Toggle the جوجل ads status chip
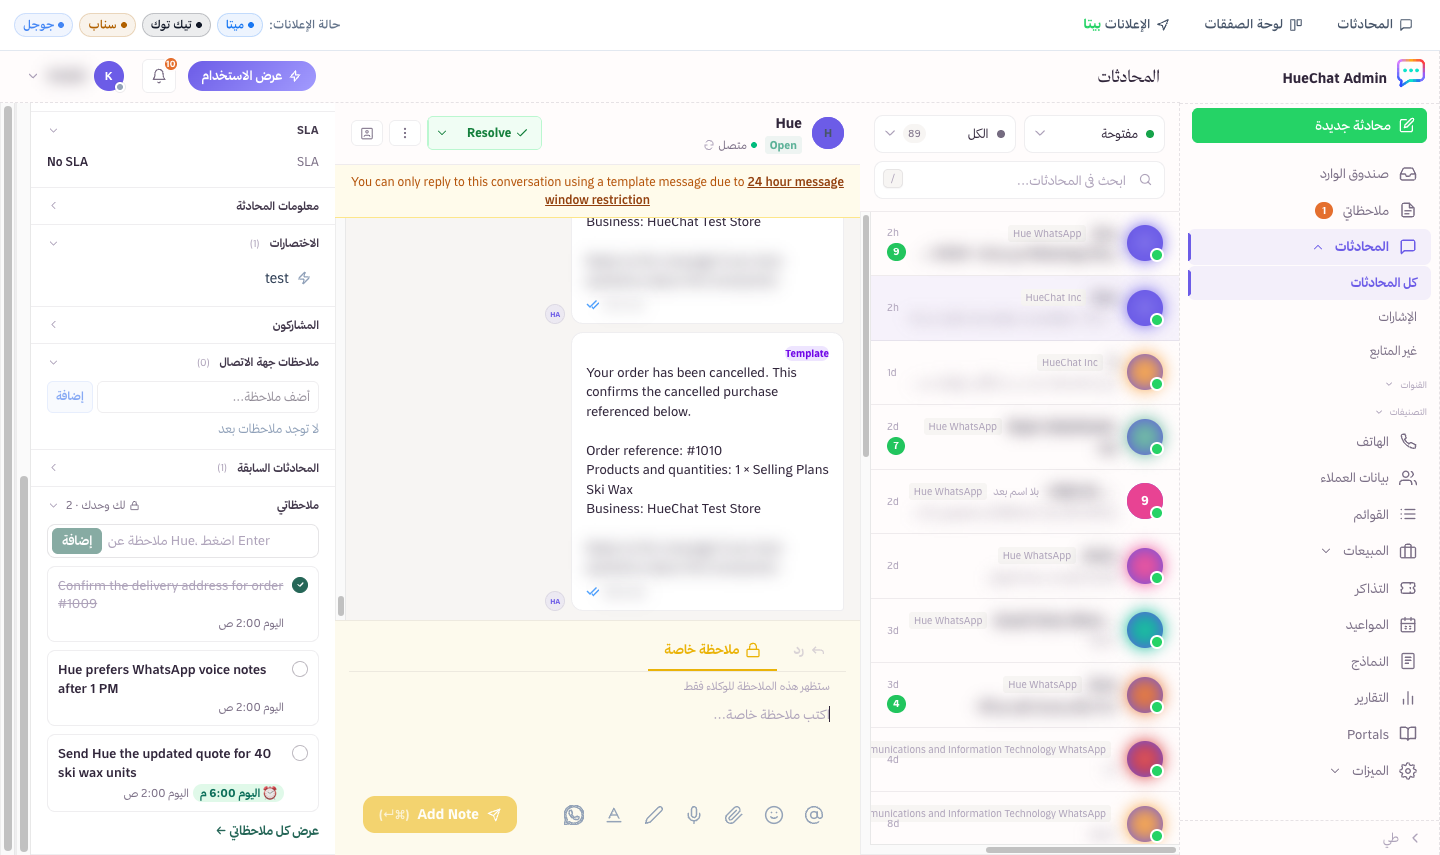The image size is (1440, 855). tap(44, 24)
